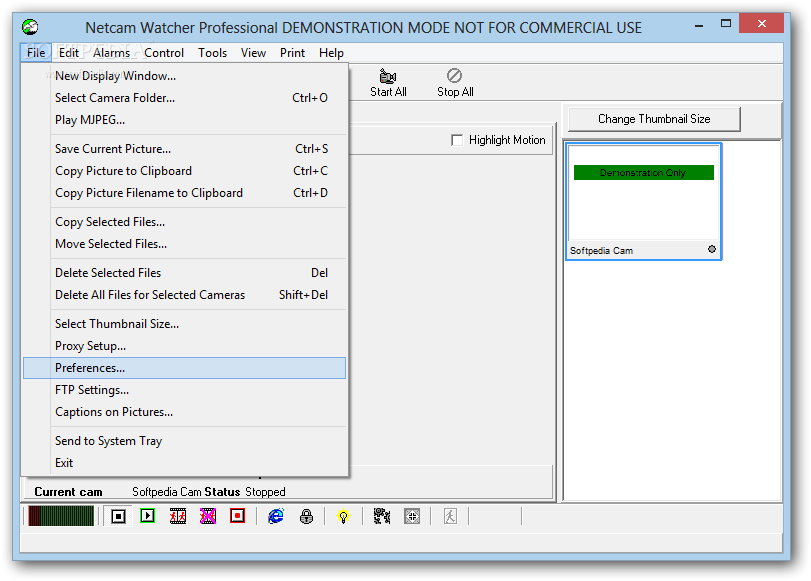Open the Help menu

332,53
